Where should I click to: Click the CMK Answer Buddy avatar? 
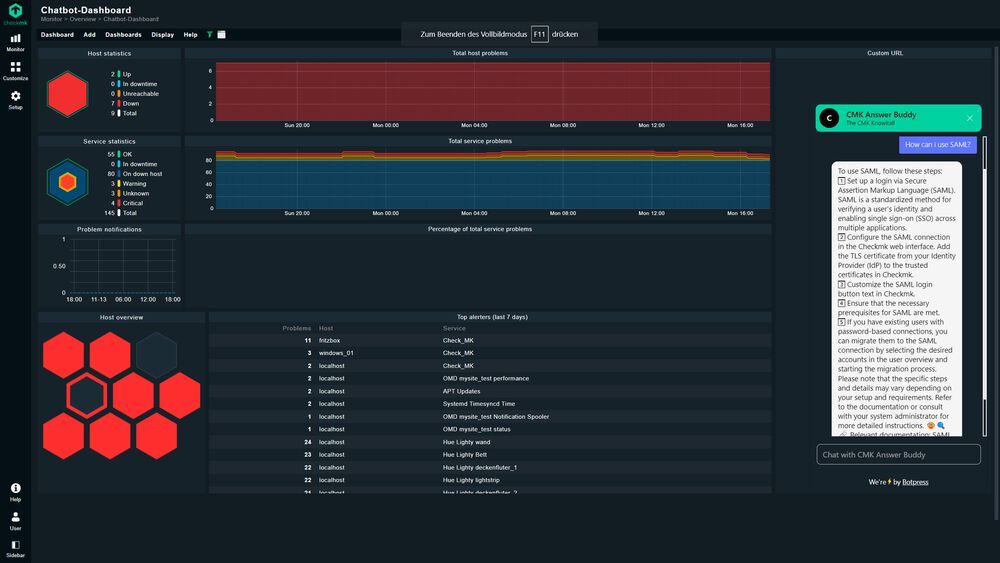[829, 118]
